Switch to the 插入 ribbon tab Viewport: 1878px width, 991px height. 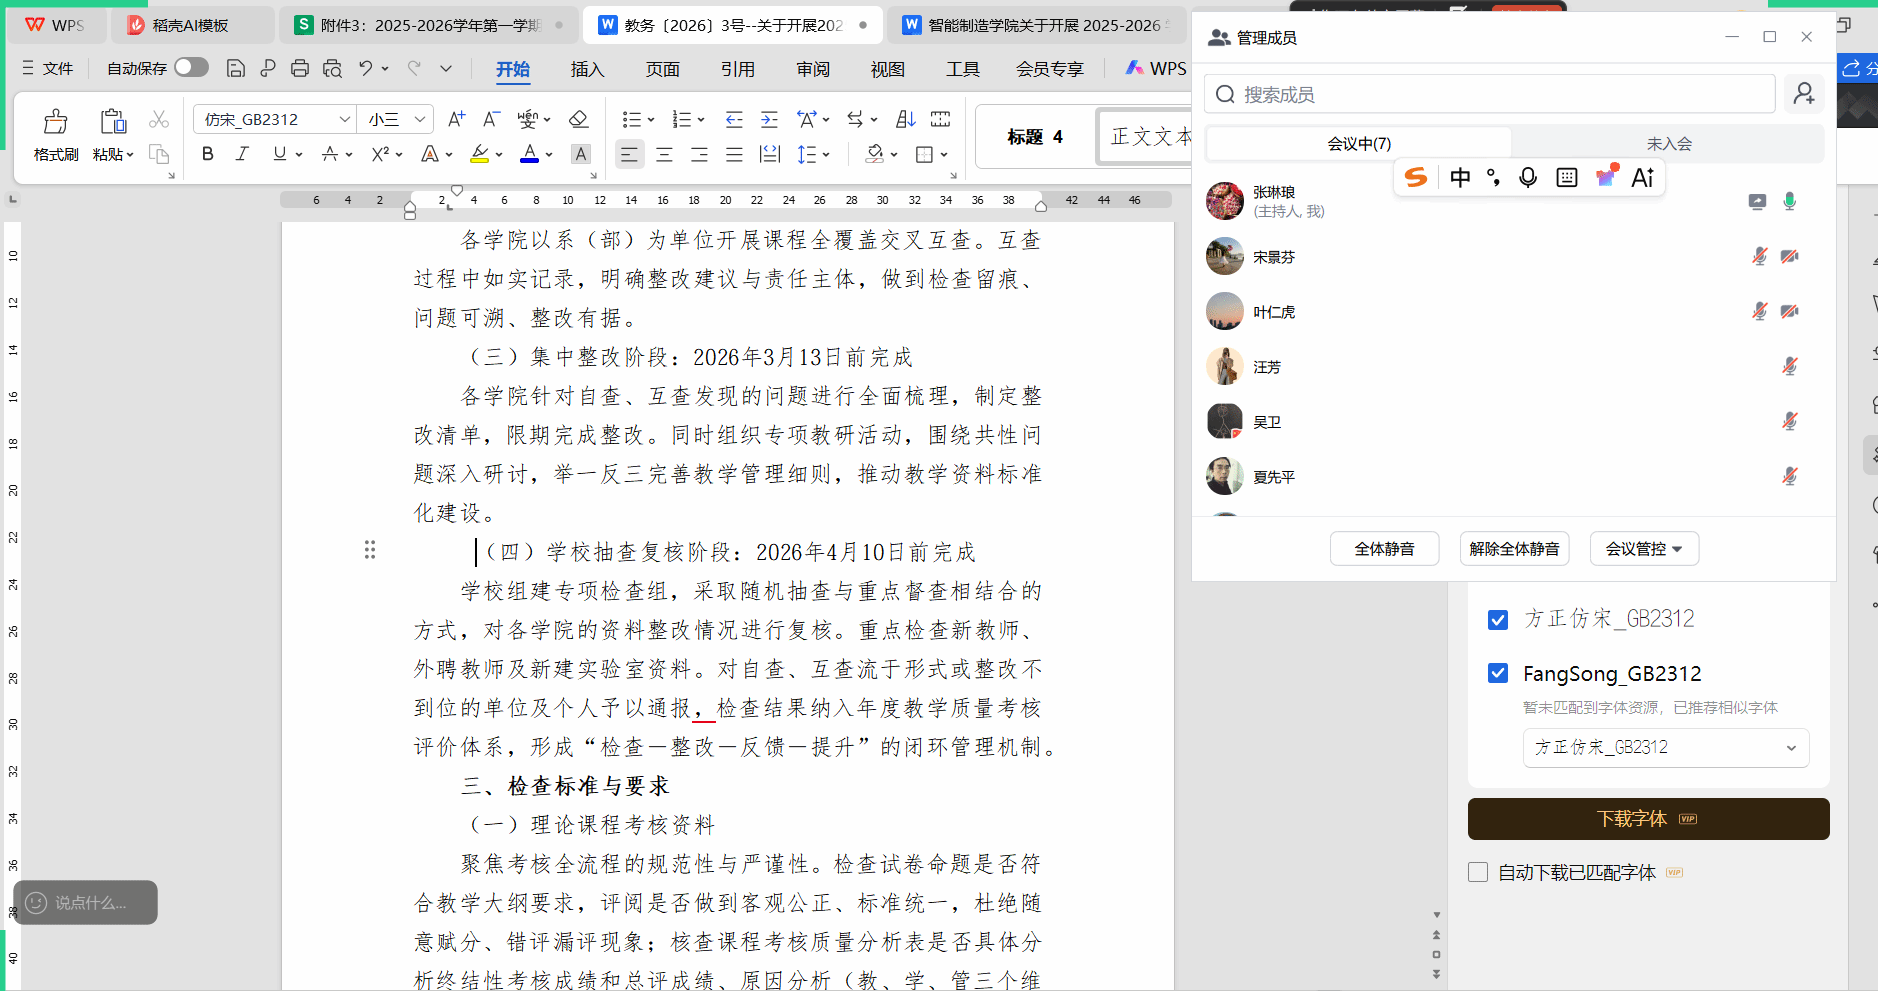coord(587,69)
